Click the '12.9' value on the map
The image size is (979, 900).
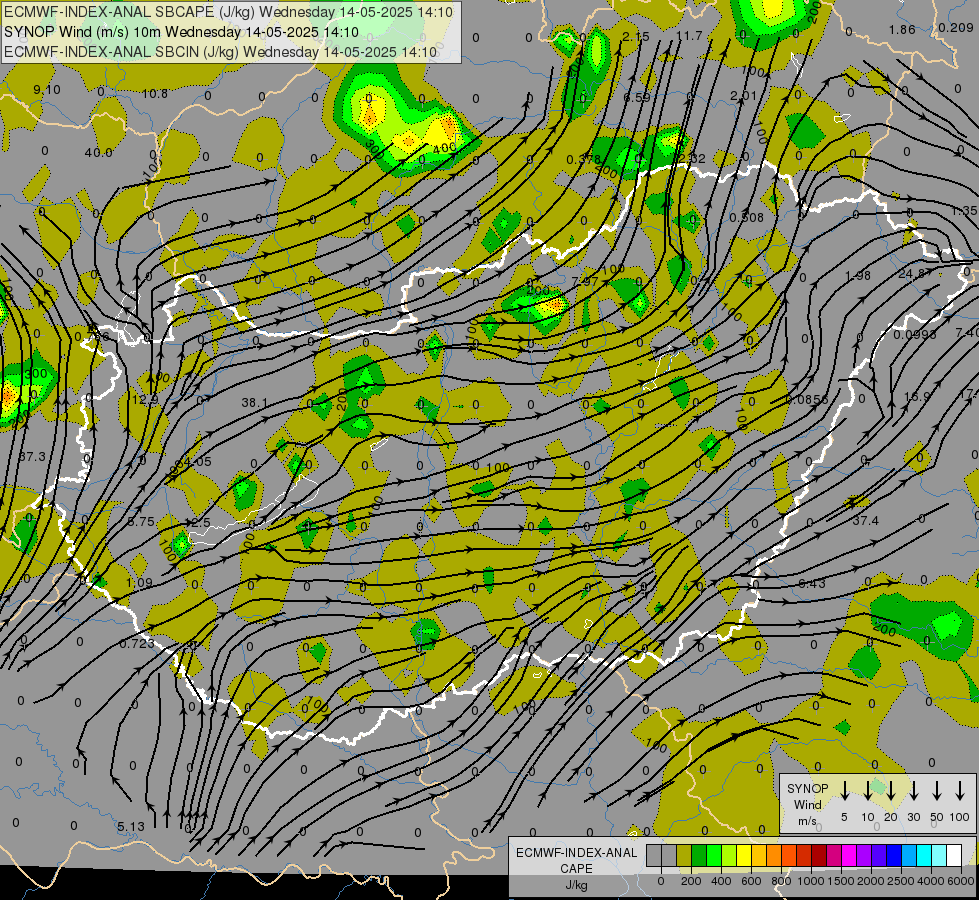pyautogui.click(x=145, y=399)
